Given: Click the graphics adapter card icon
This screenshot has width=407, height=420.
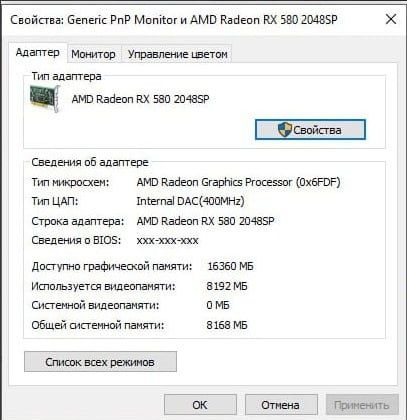Looking at the screenshot, I should 45,99.
